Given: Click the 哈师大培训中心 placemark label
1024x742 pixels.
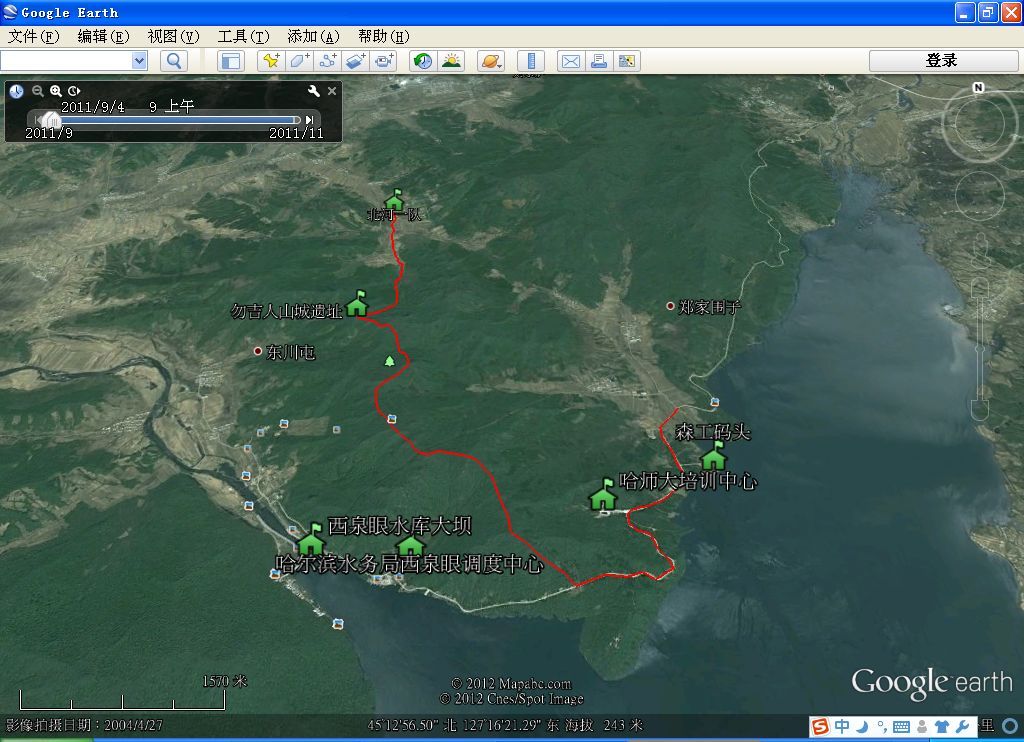Looking at the screenshot, I should point(688,481).
